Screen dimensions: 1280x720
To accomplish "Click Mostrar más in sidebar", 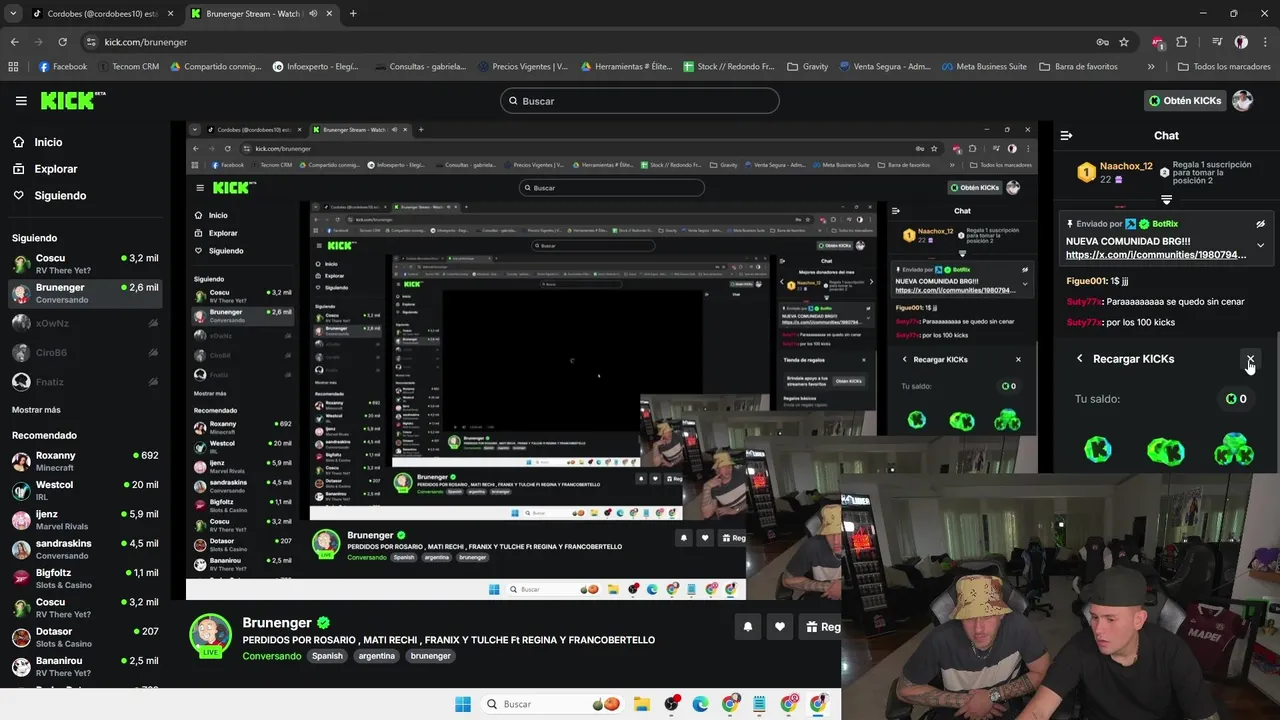I will click(36, 410).
